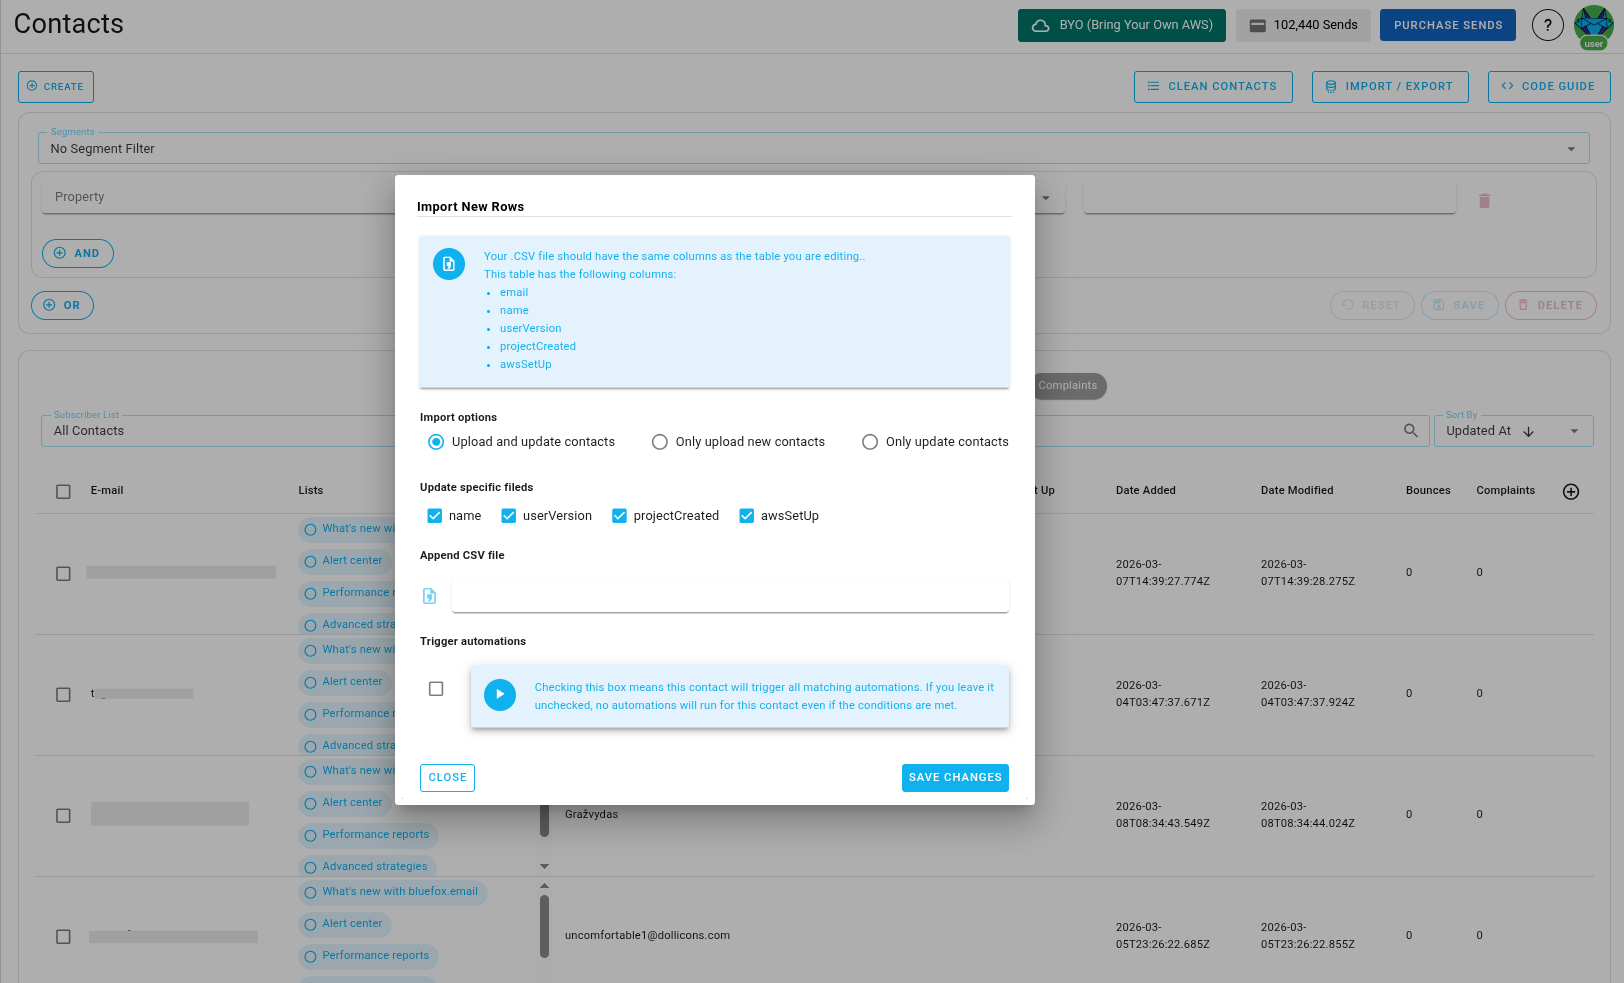This screenshot has width=1624, height=983.
Task: Attach a file using the Append CSV icon
Action: (x=430, y=595)
